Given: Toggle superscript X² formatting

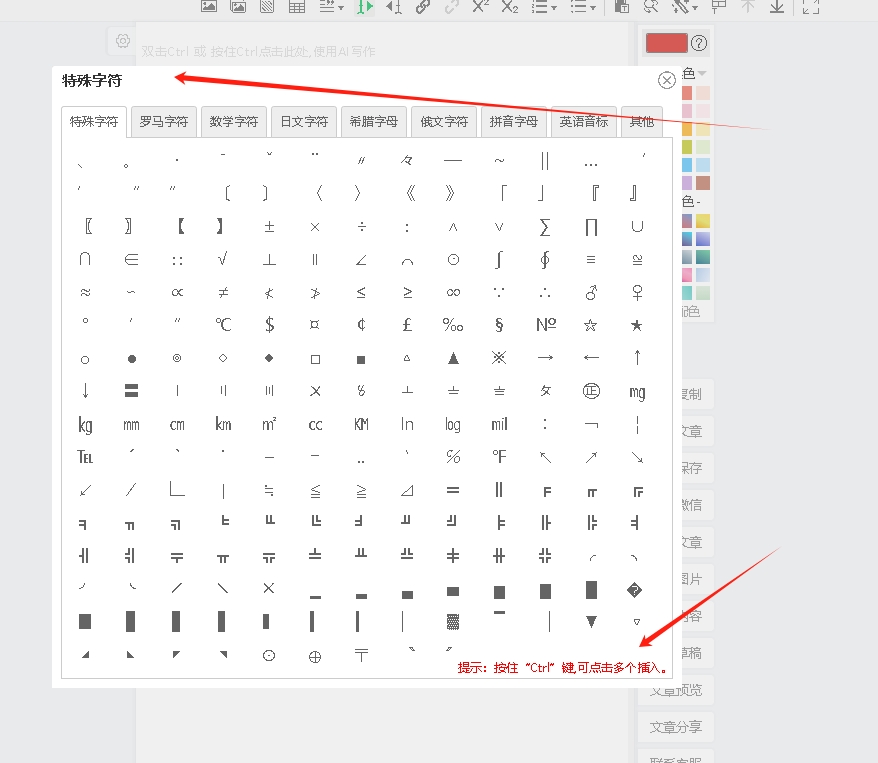Looking at the screenshot, I should 481,6.
